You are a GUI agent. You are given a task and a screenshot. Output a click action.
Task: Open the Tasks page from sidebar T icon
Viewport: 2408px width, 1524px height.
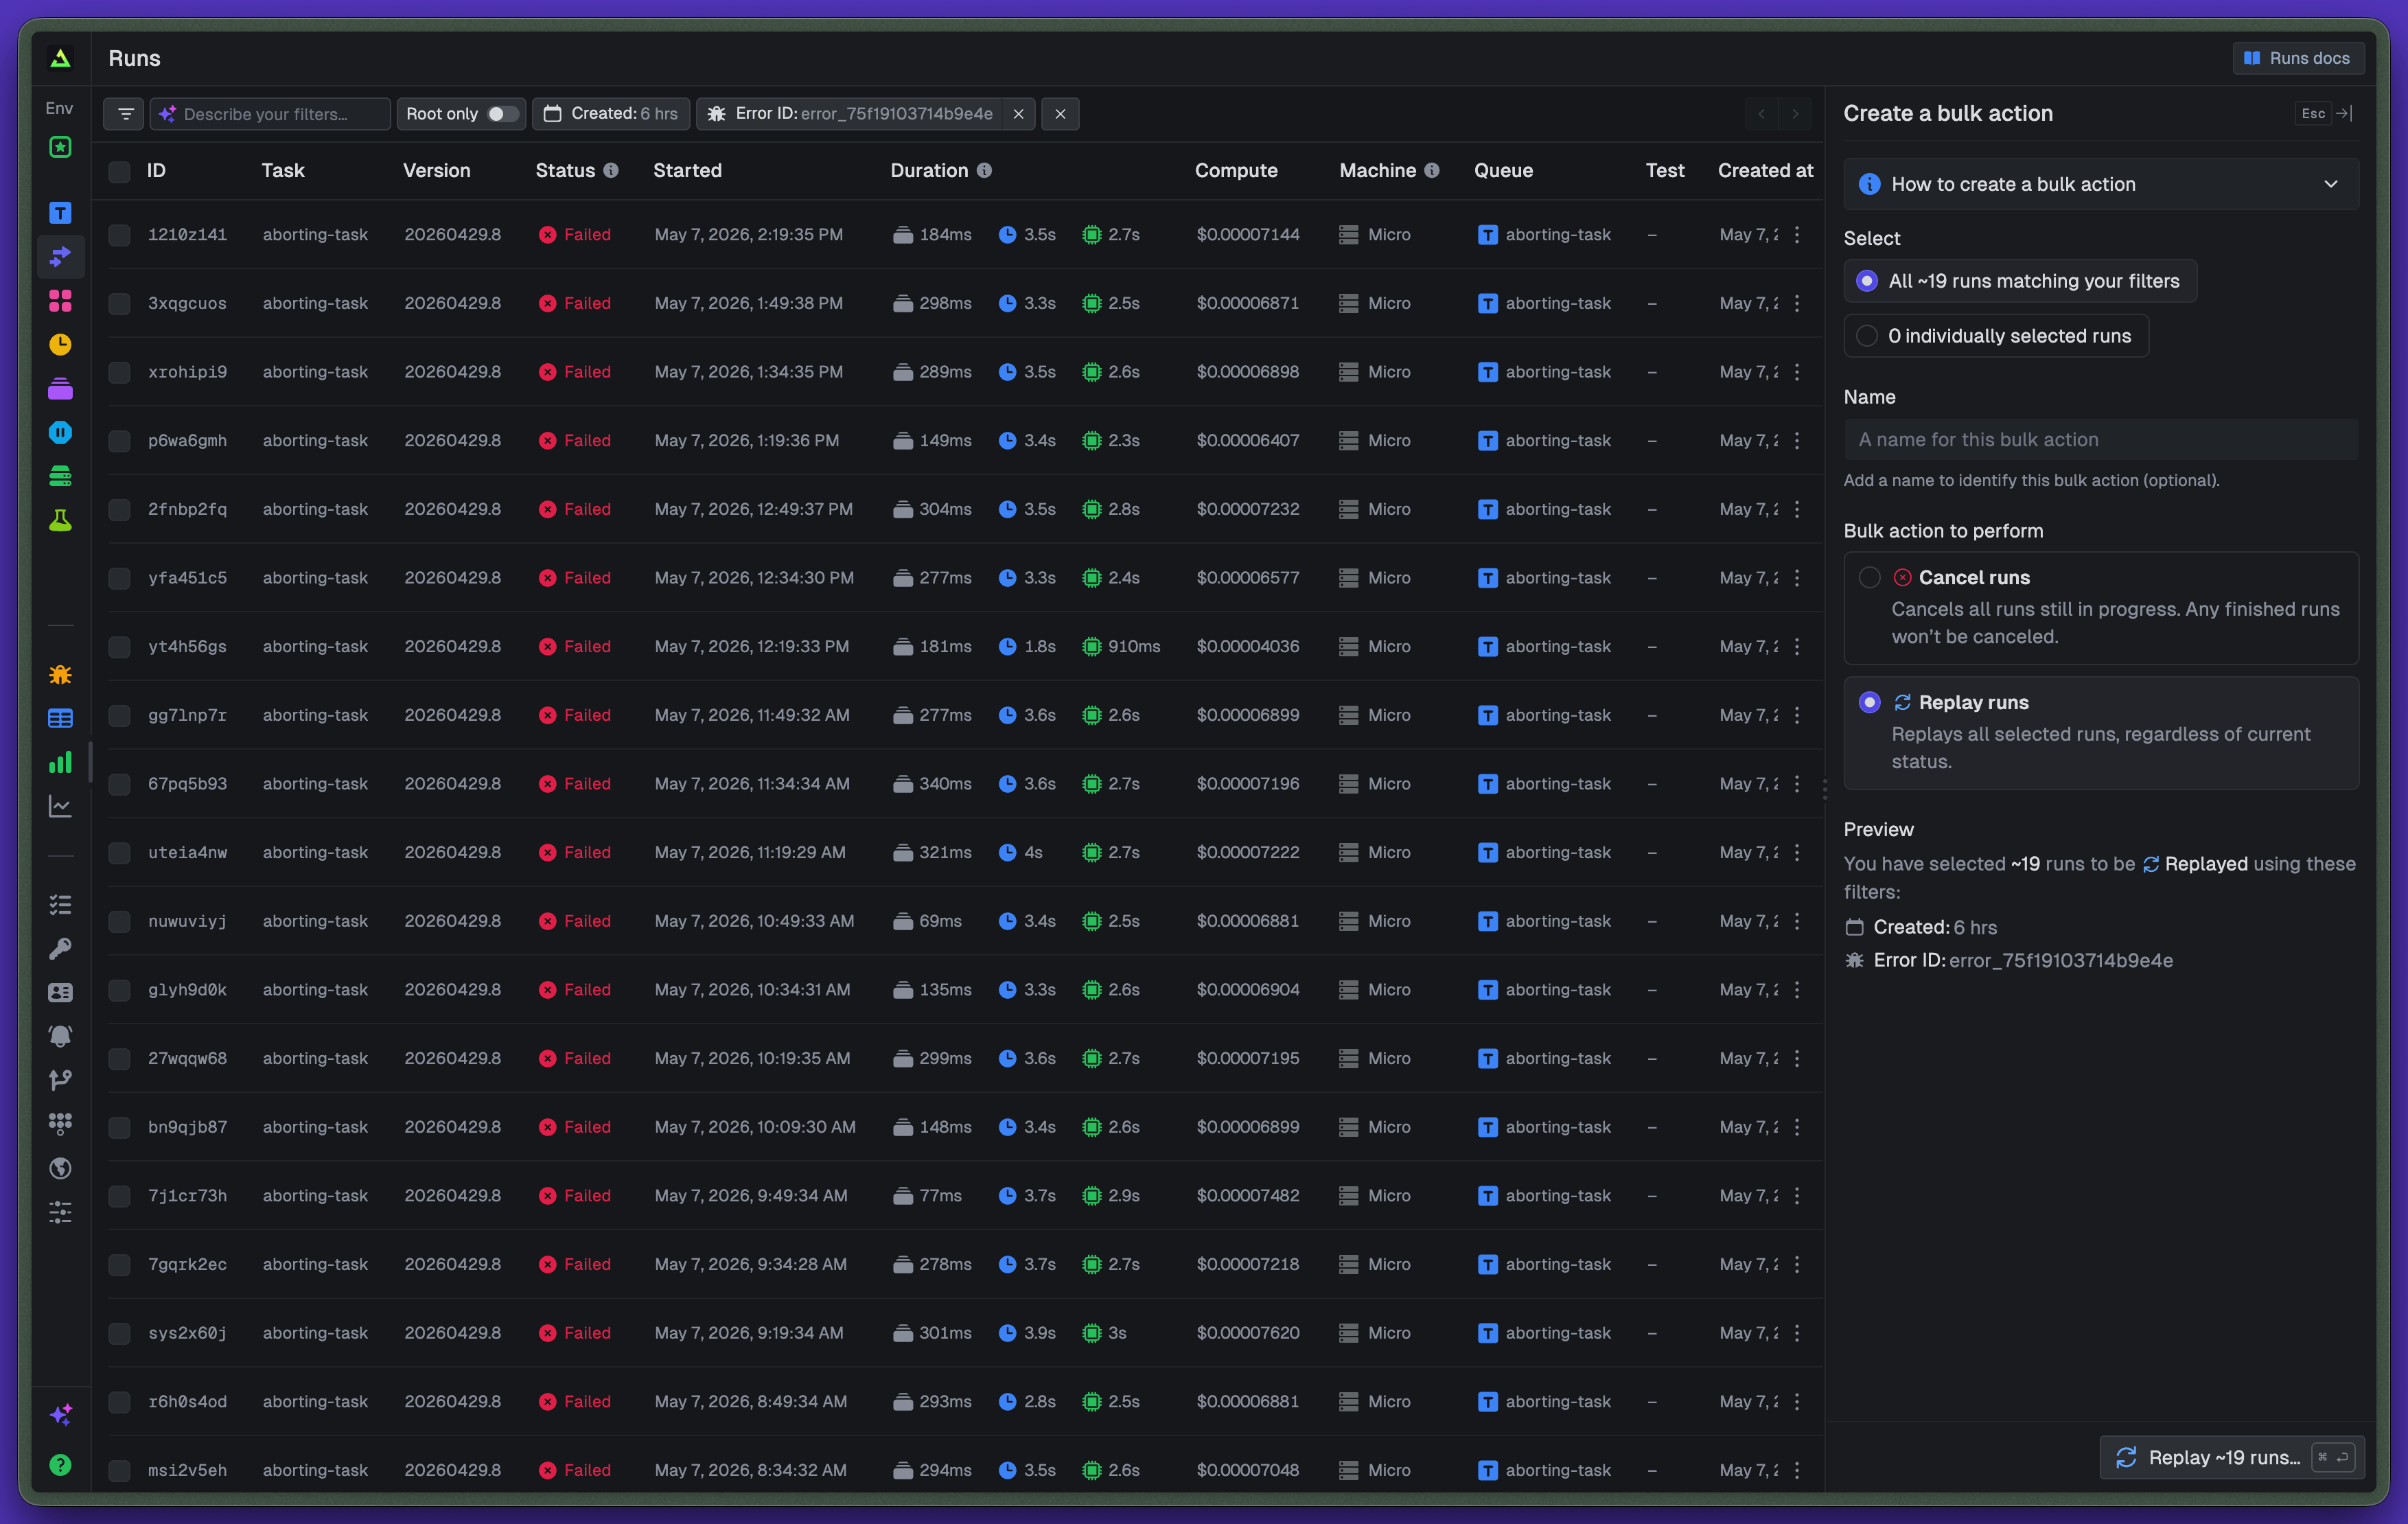(x=60, y=213)
